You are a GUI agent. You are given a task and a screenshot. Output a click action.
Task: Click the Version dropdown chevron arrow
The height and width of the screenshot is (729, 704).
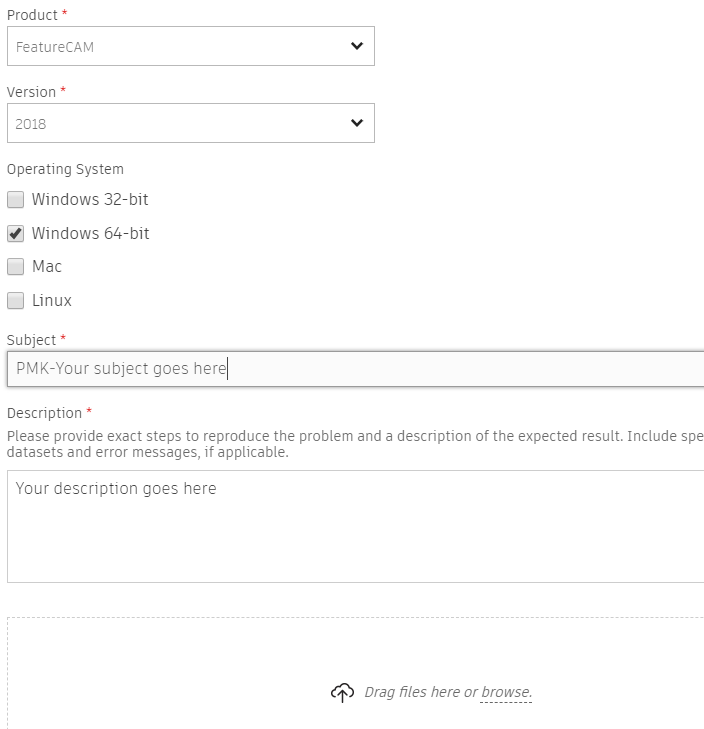pos(357,123)
